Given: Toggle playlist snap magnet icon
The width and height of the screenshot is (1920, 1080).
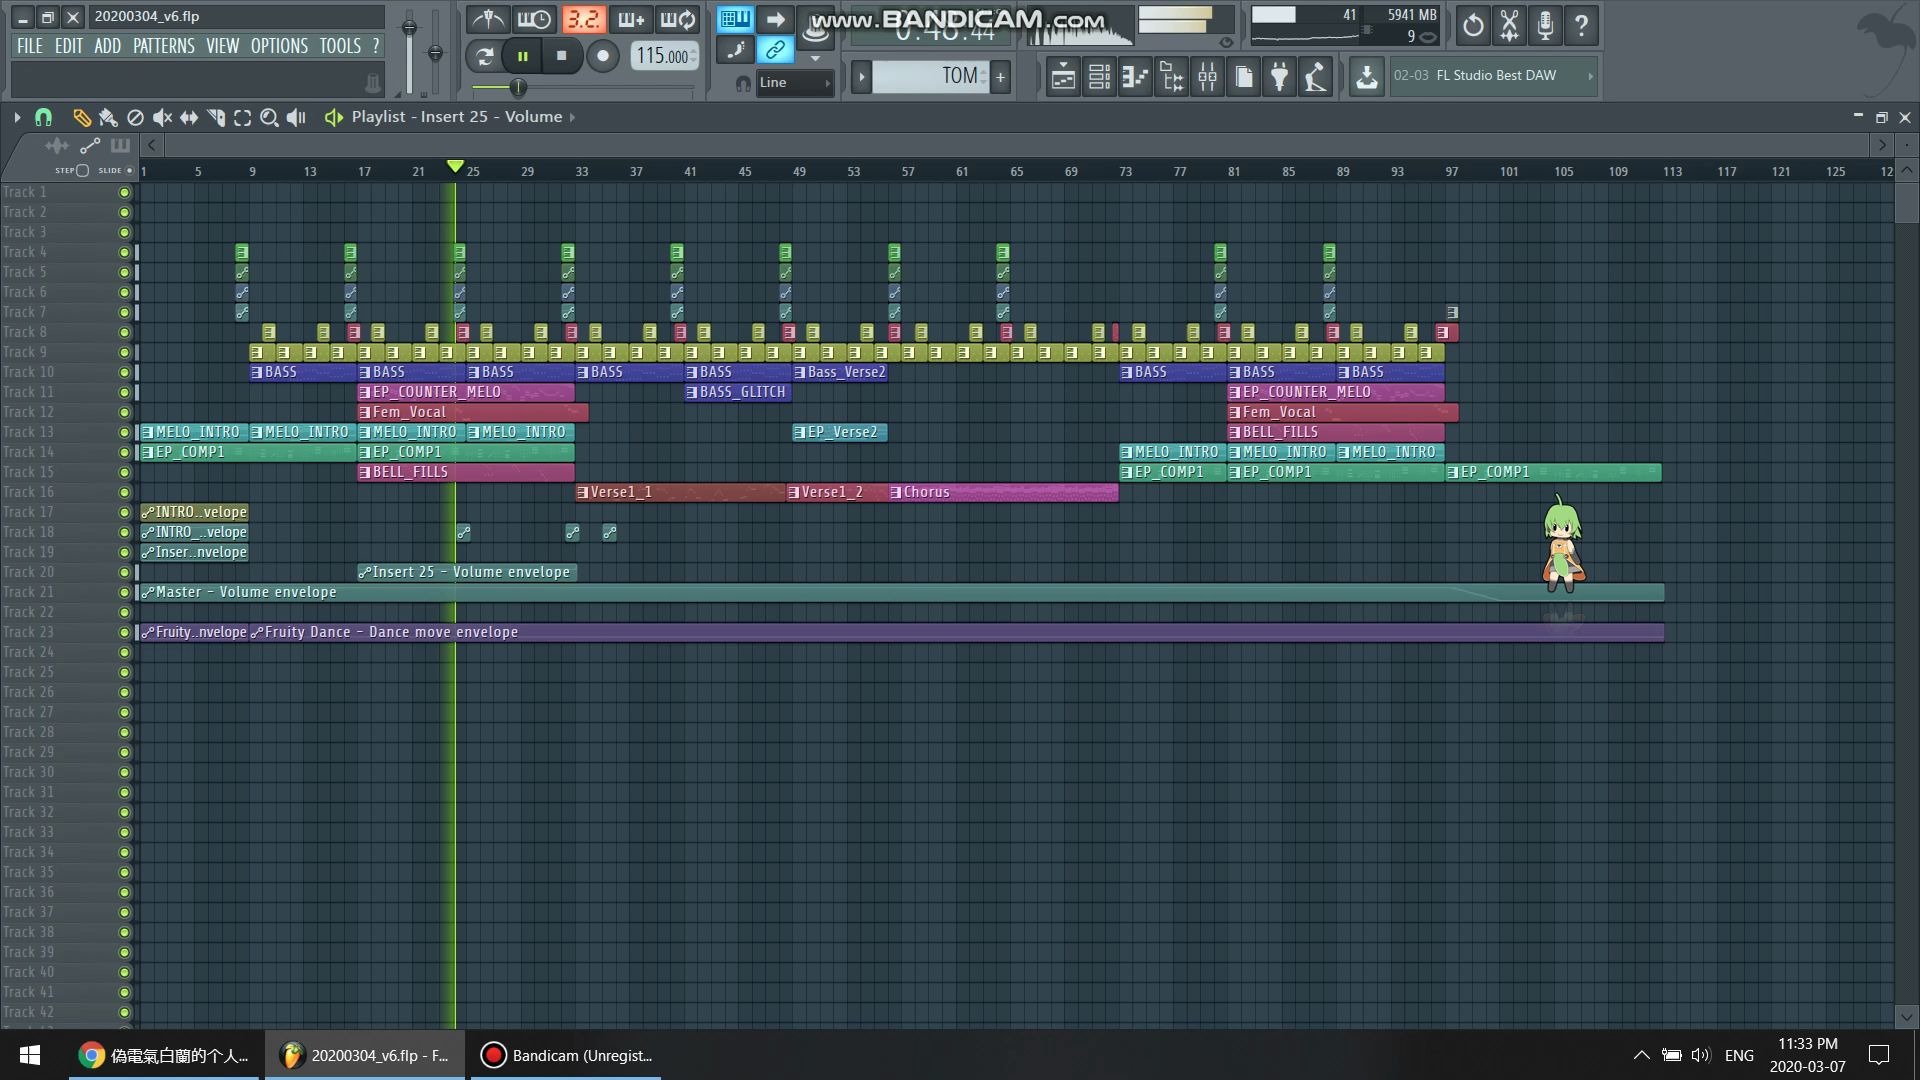Looking at the screenshot, I should tap(43, 117).
